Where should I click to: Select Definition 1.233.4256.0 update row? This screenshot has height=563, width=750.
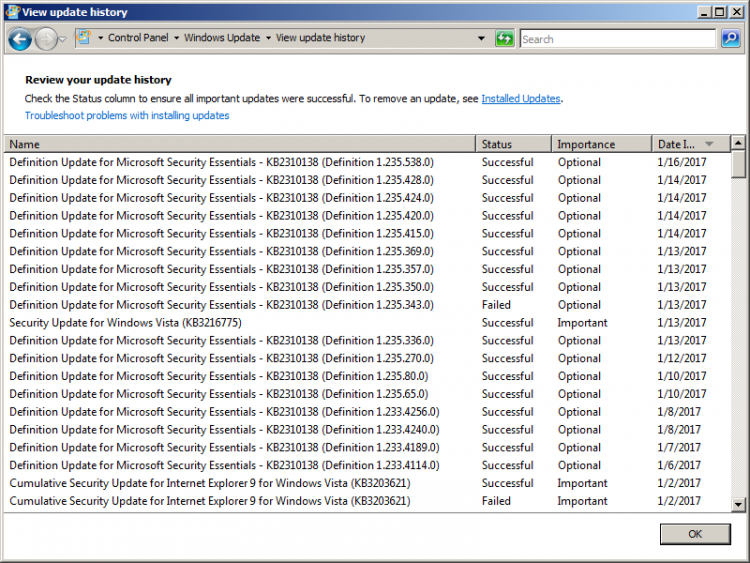click(x=367, y=412)
